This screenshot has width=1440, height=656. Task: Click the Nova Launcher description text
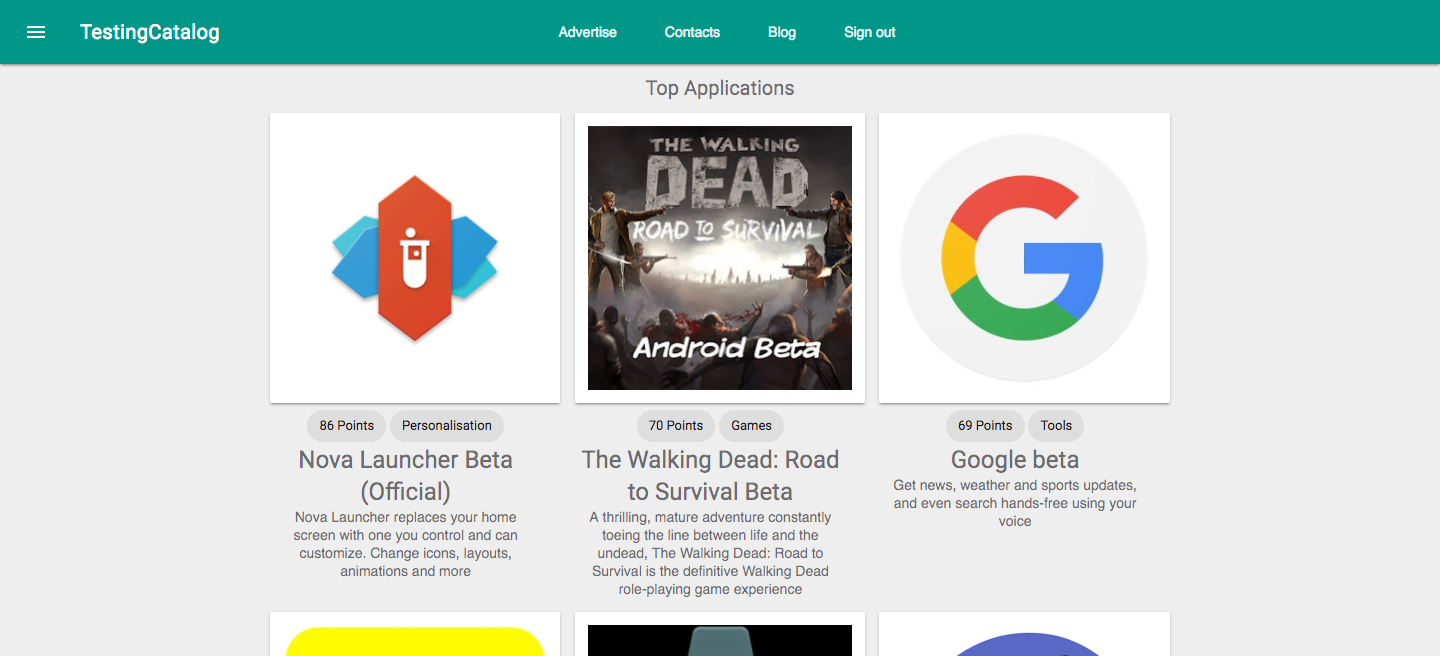pyautogui.click(x=406, y=544)
